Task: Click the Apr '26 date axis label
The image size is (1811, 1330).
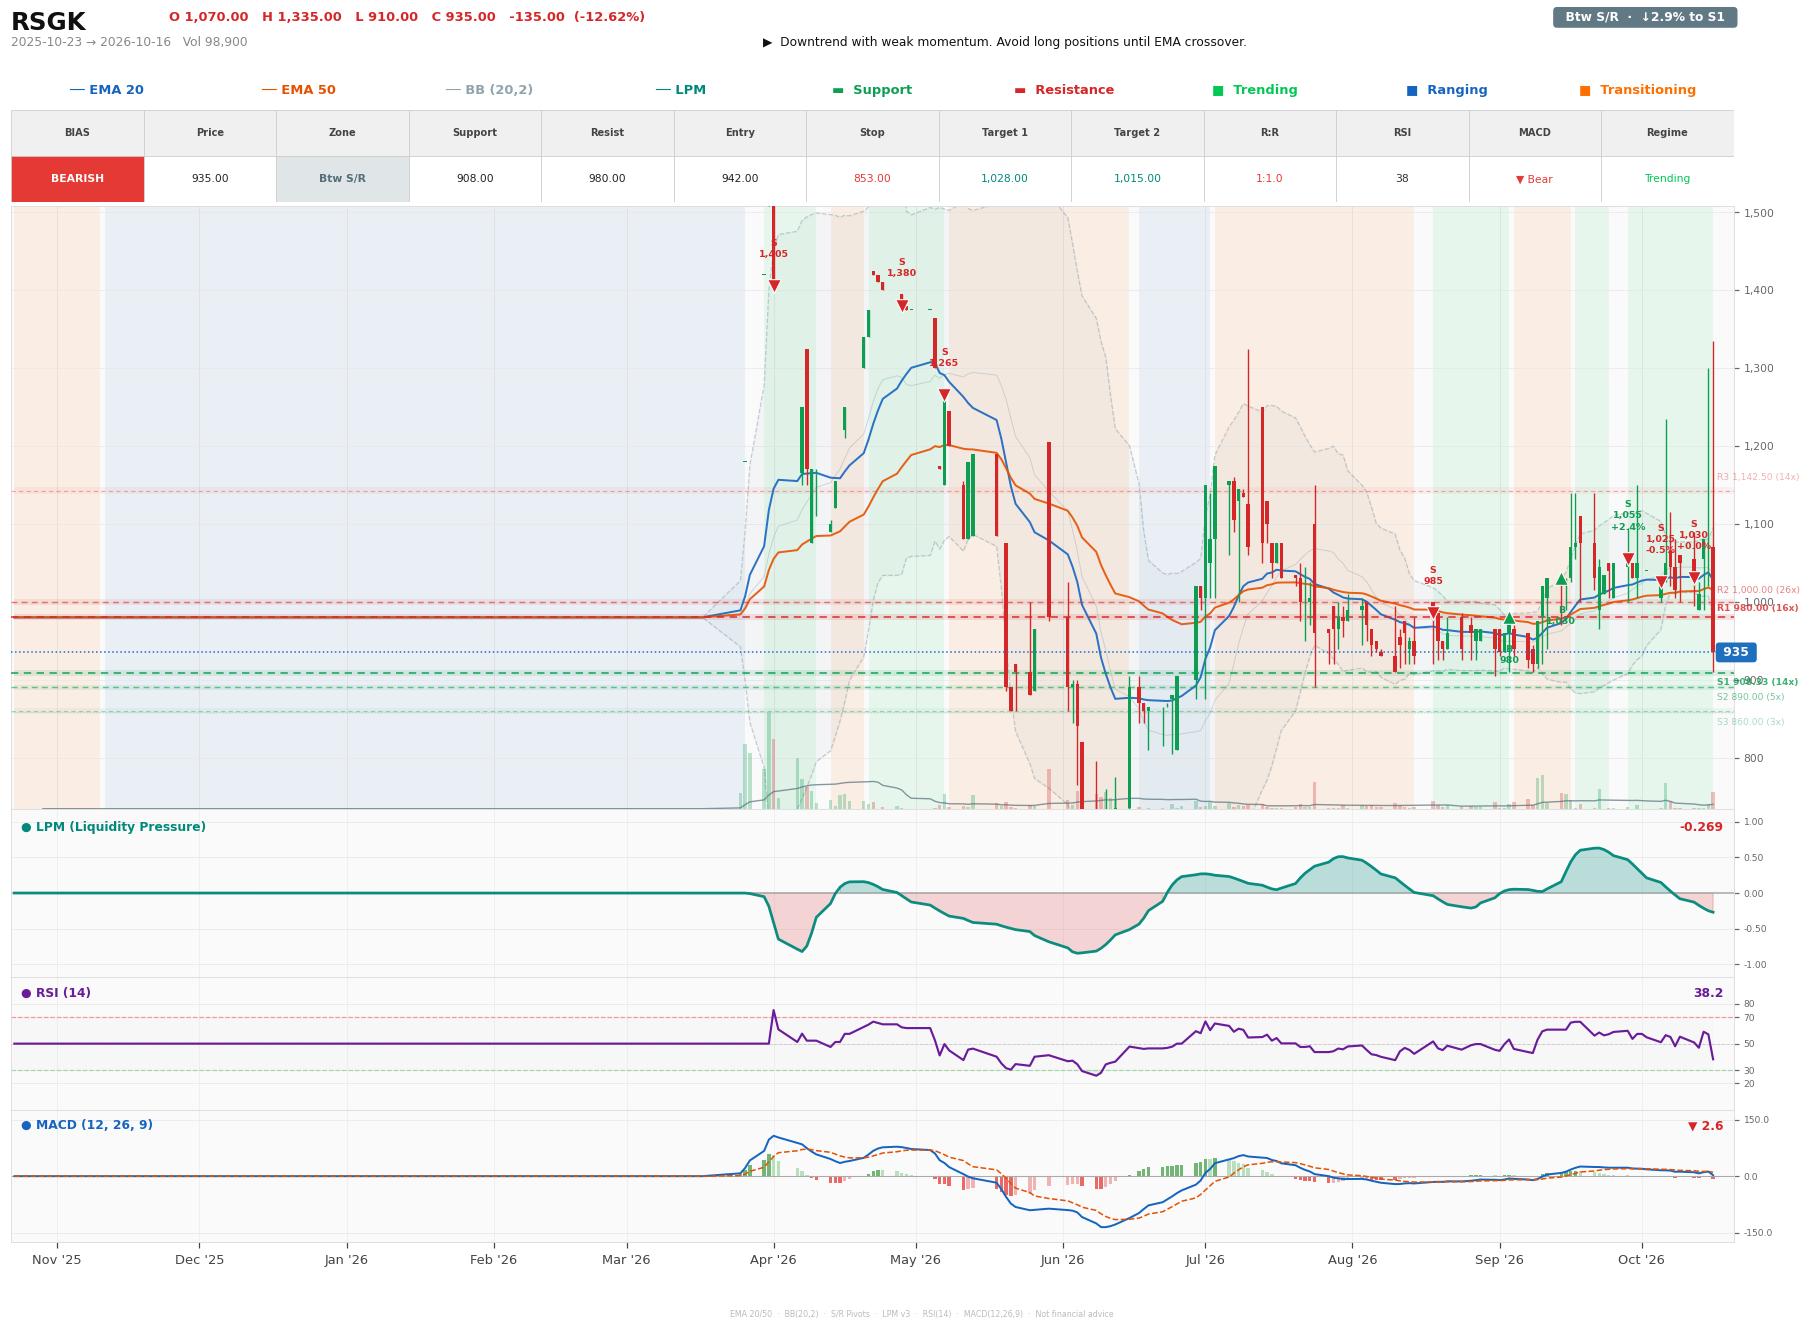Action: tap(773, 1260)
